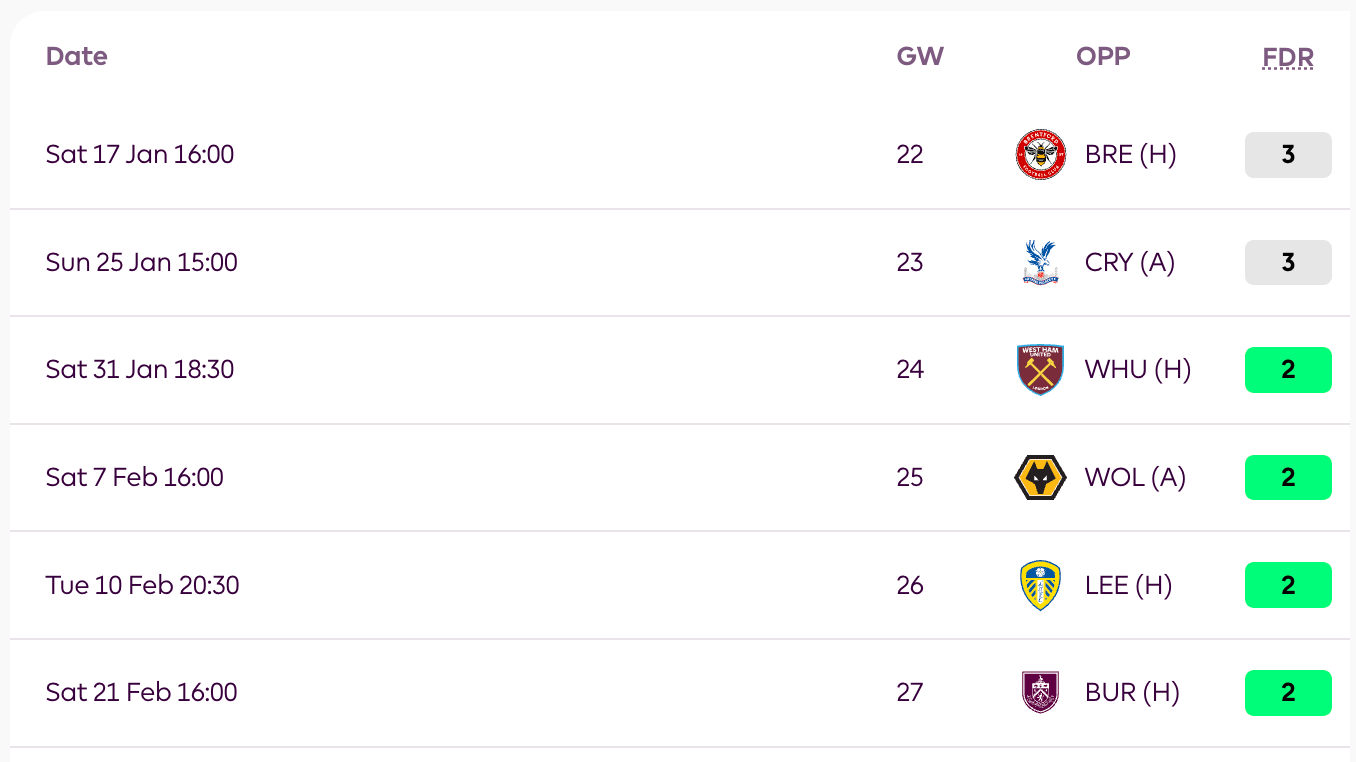Click the Date column header
The height and width of the screenshot is (762, 1356).
point(77,56)
